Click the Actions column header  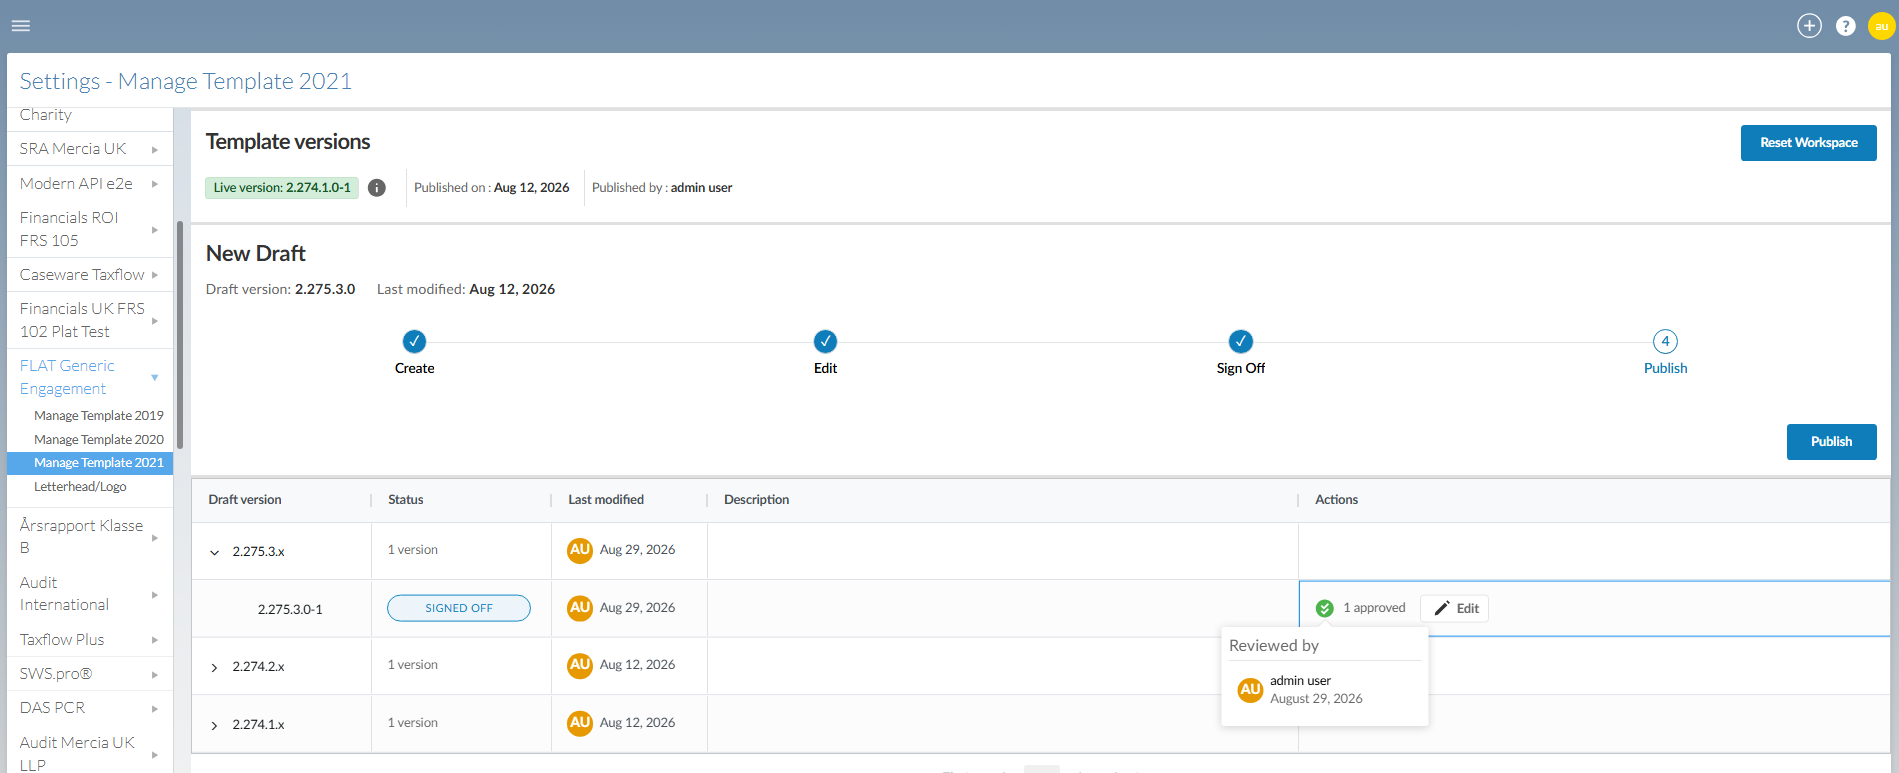tap(1336, 500)
